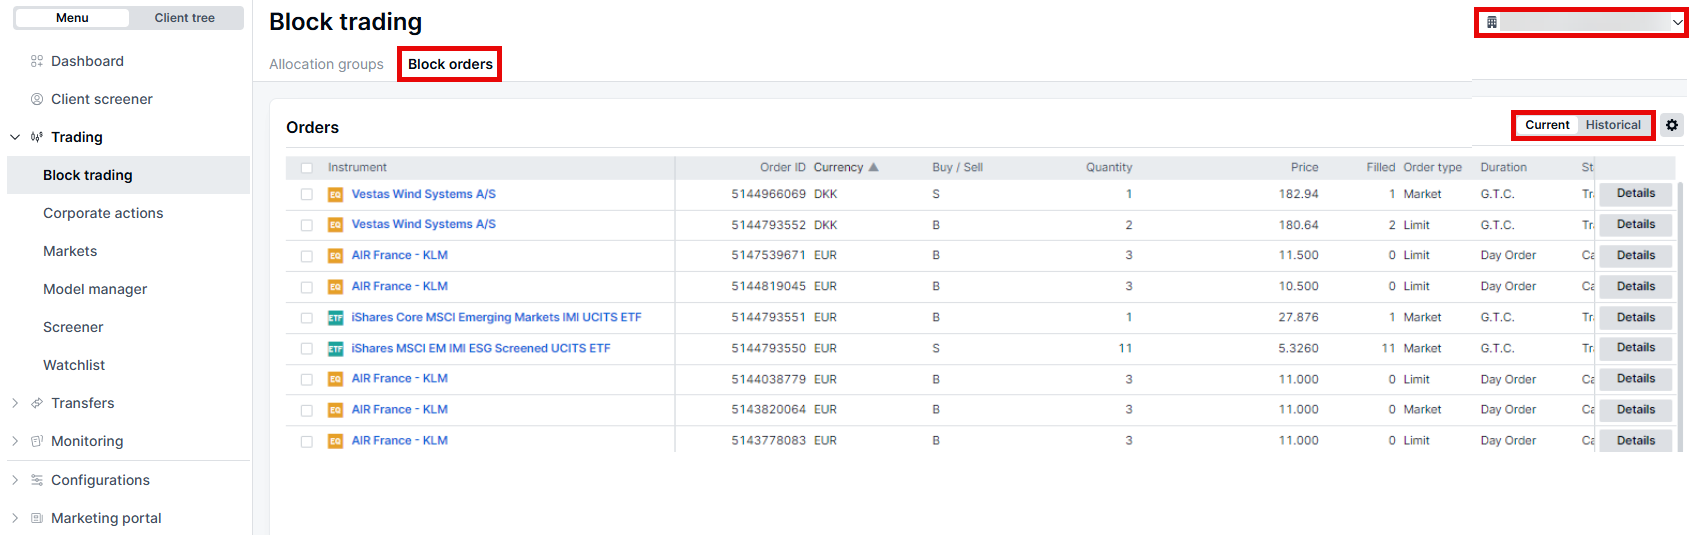Click the Transfers icon in sidebar
The height and width of the screenshot is (535, 1689).
(x=37, y=403)
